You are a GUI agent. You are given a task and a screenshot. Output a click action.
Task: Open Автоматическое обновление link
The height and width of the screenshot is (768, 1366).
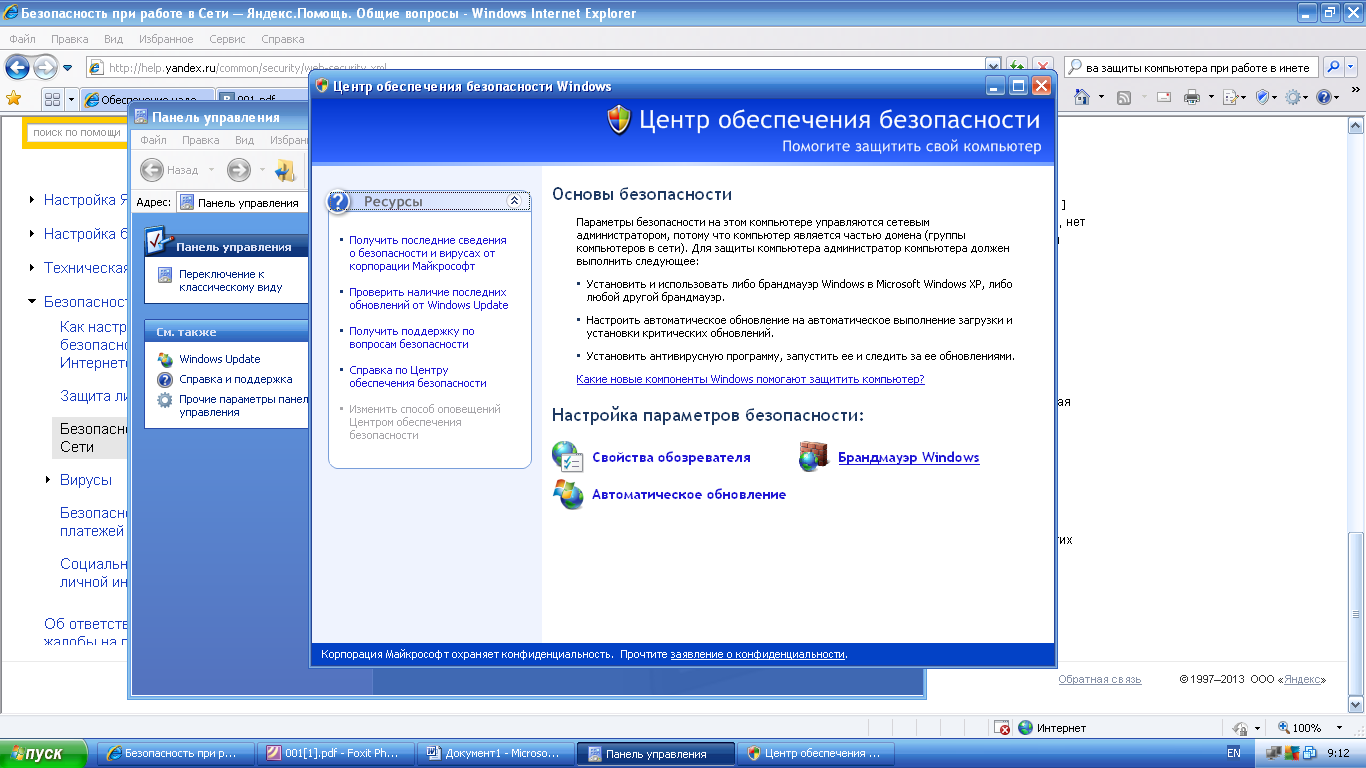(689, 494)
